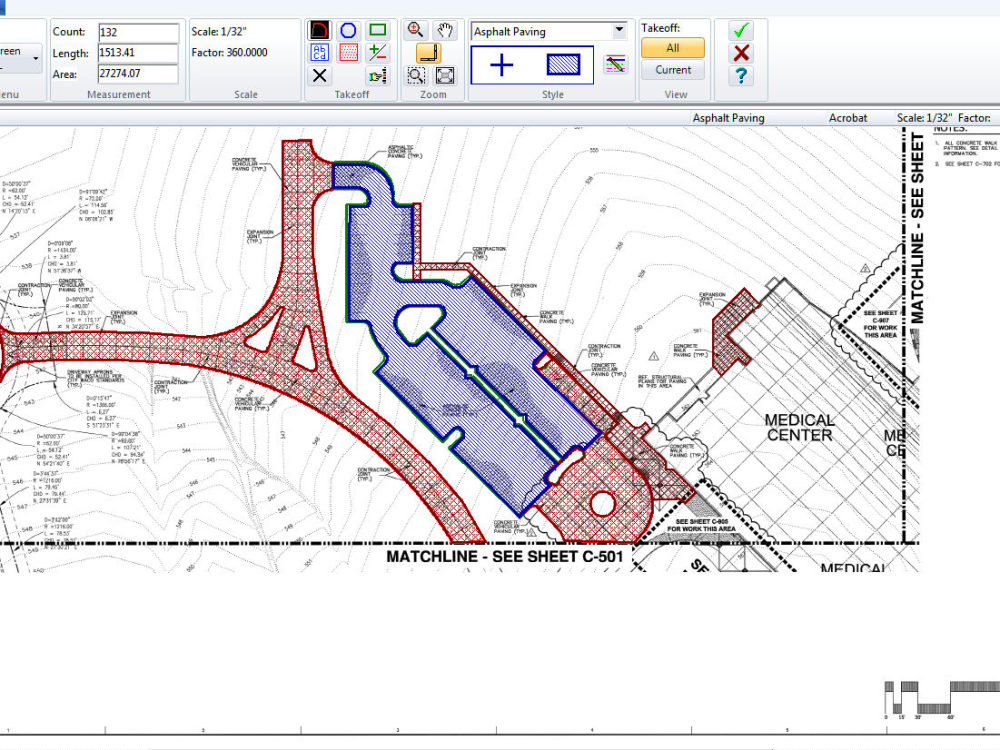Image resolution: width=1000 pixels, height=750 pixels.
Task: Open help with the question mark
Action: tap(741, 76)
